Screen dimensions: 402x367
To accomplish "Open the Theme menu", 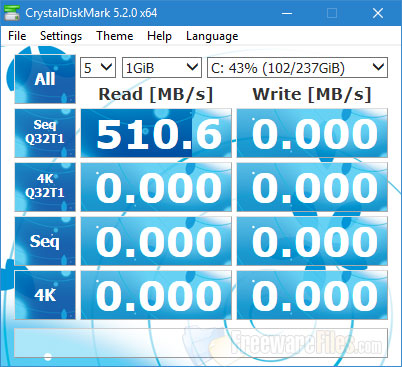I will coord(115,36).
